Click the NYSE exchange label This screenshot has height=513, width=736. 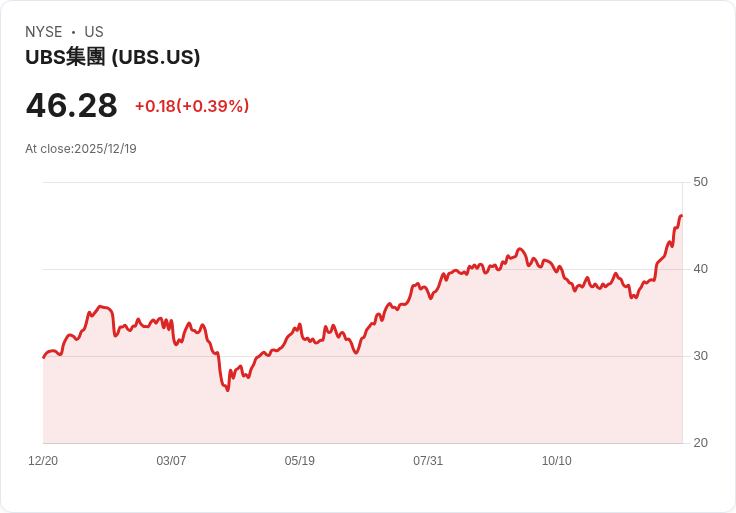pos(44,32)
